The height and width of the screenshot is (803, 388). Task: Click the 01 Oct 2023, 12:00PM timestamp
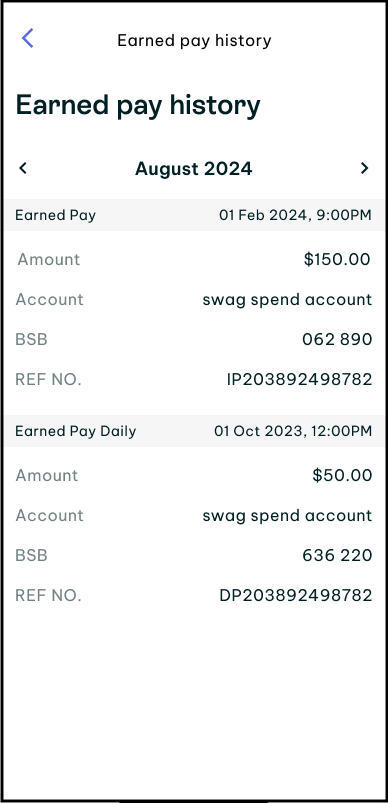coord(293,431)
